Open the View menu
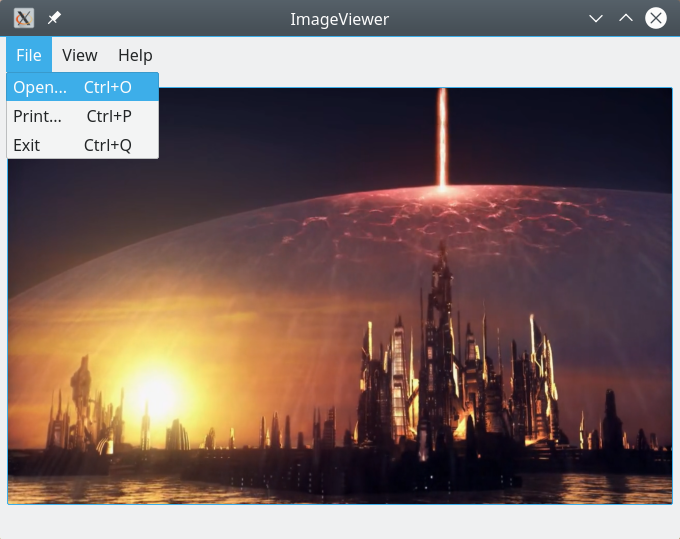Screen dimensions: 680x539 80,55
